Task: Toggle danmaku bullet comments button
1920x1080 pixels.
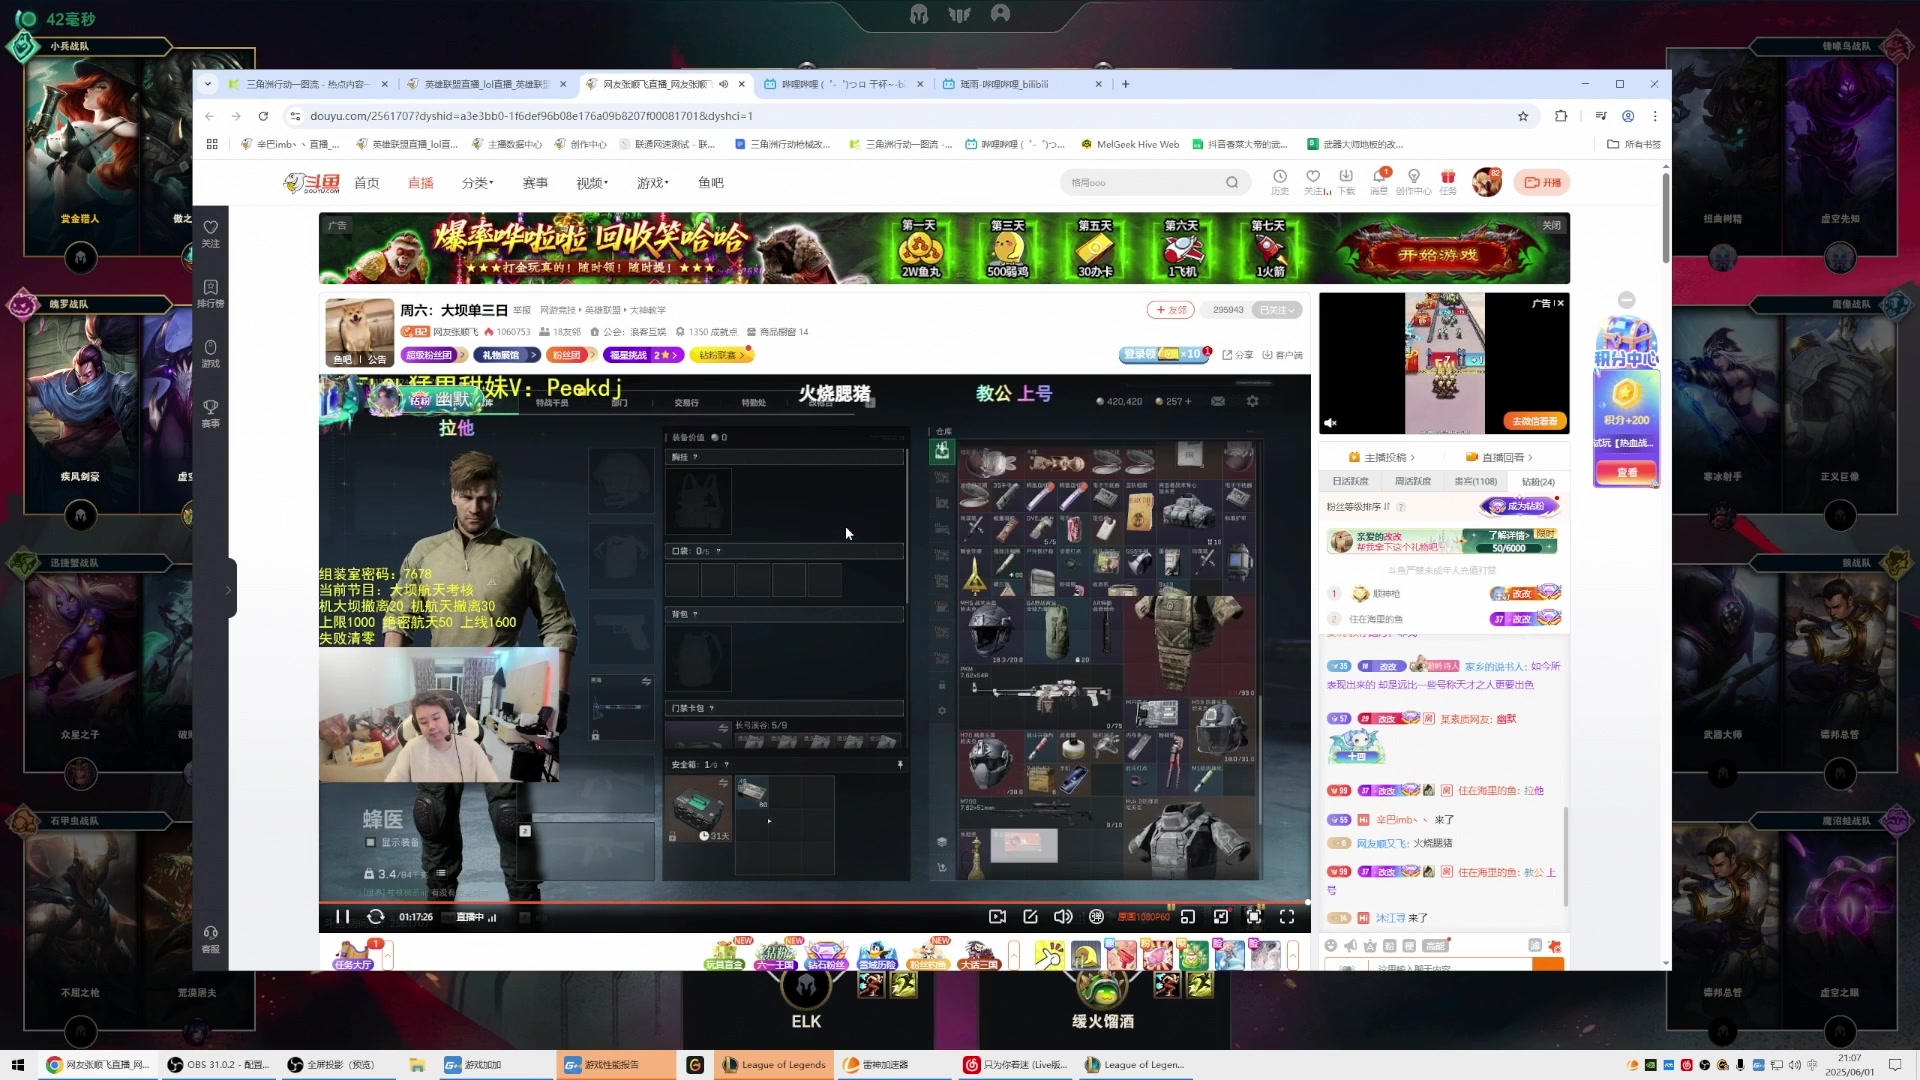Action: [x=1096, y=917]
